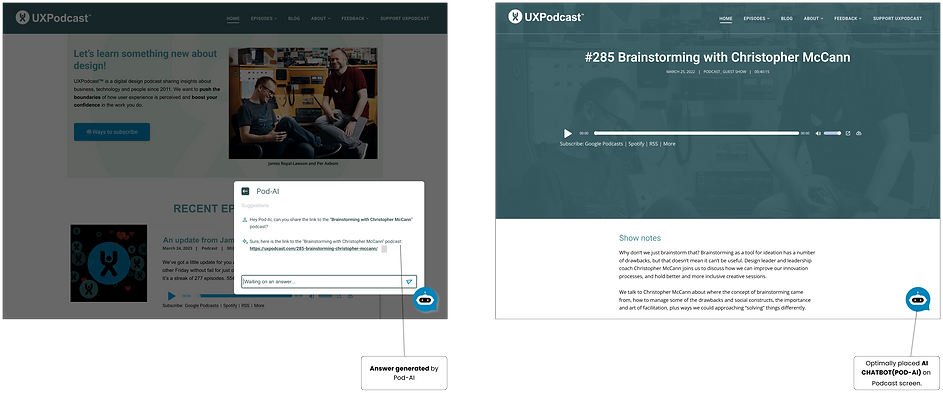
Task: Download the #285 episode via the cloud icon
Action: (859, 133)
